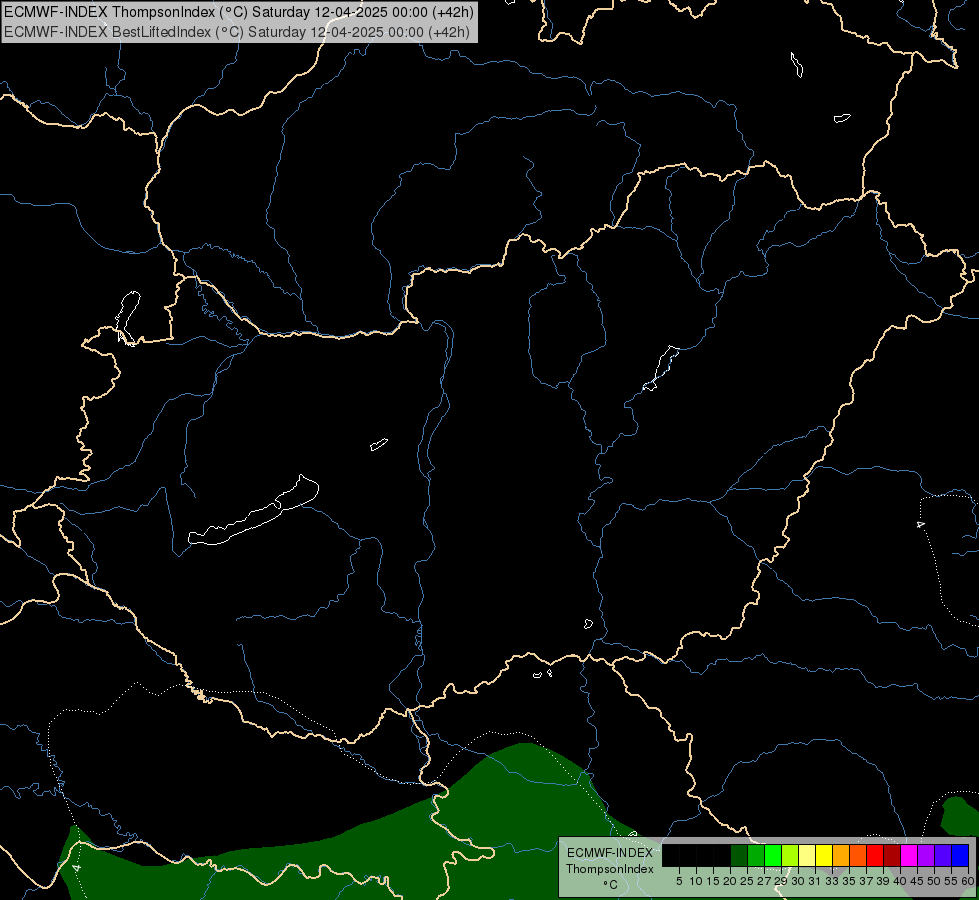Click legend tick value 37
The height and width of the screenshot is (900, 979).
[x=867, y=881]
